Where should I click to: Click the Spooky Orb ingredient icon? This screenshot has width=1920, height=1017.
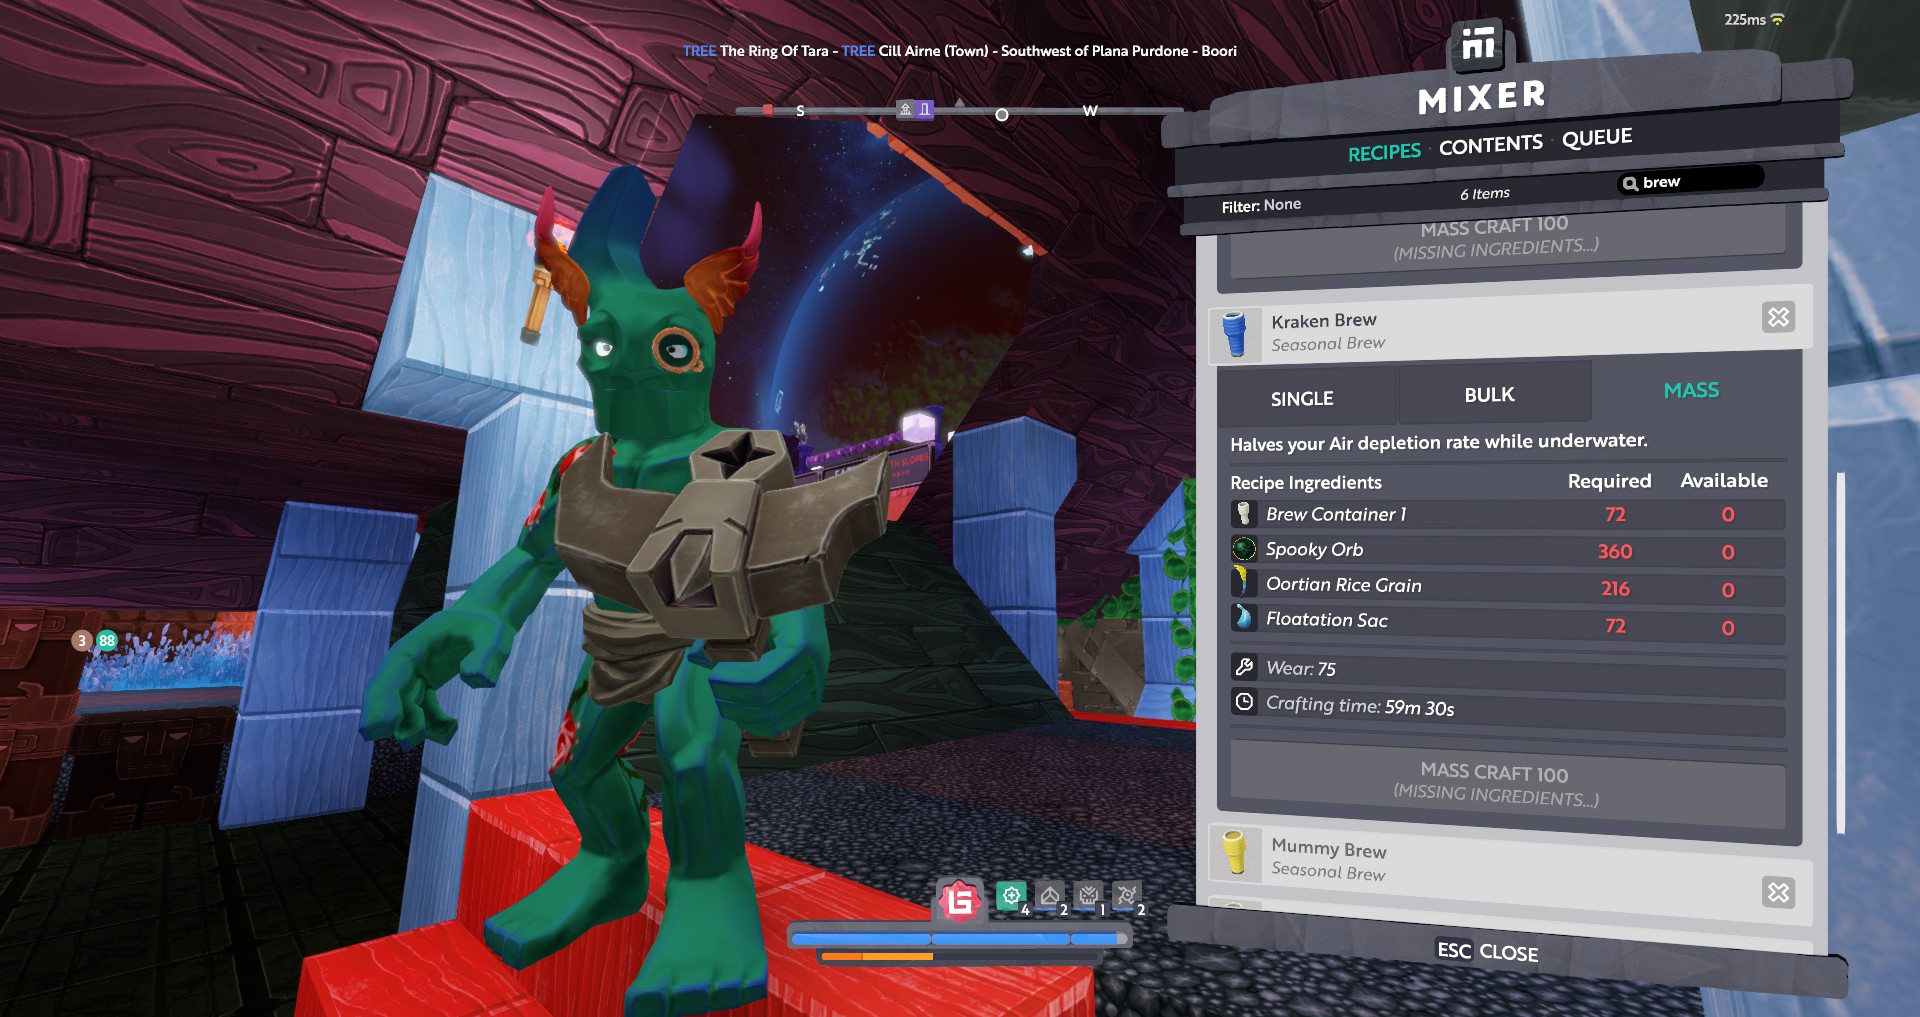click(1243, 549)
